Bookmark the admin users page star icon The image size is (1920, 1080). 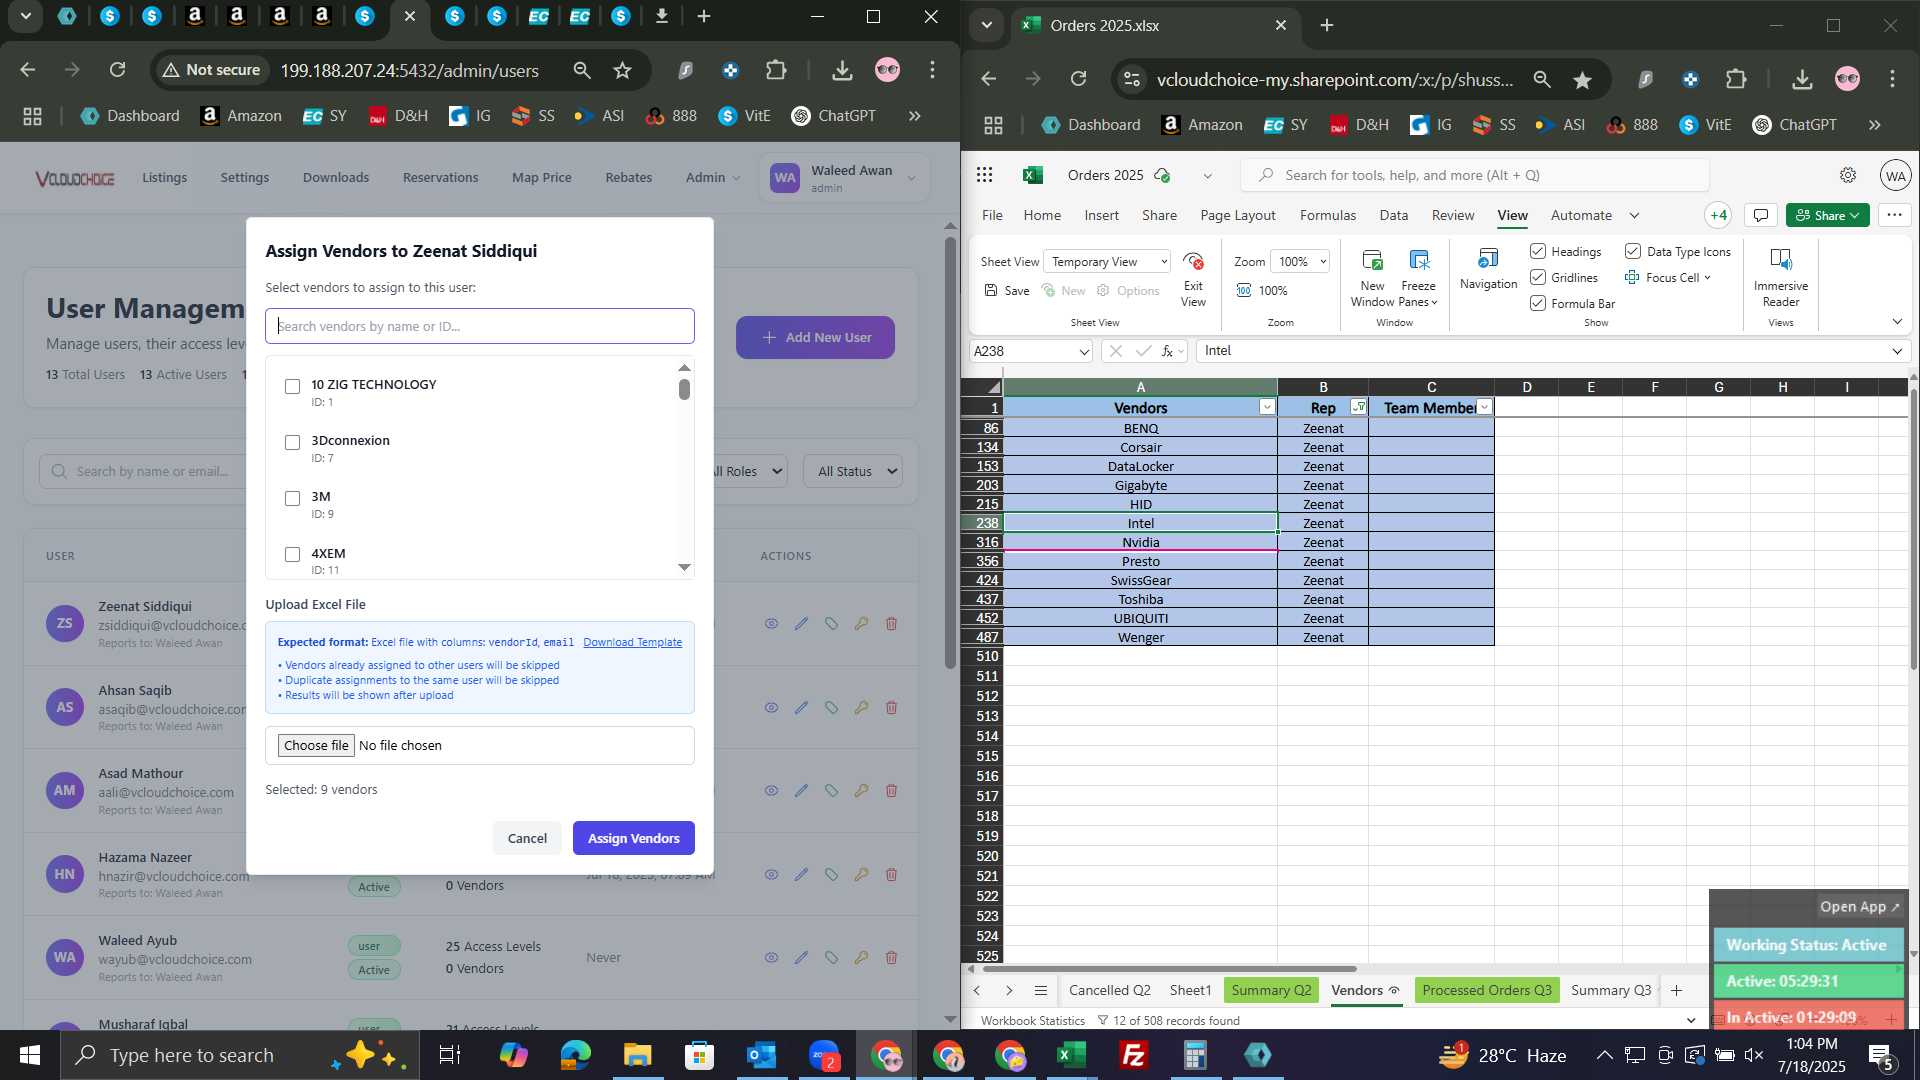tap(622, 70)
